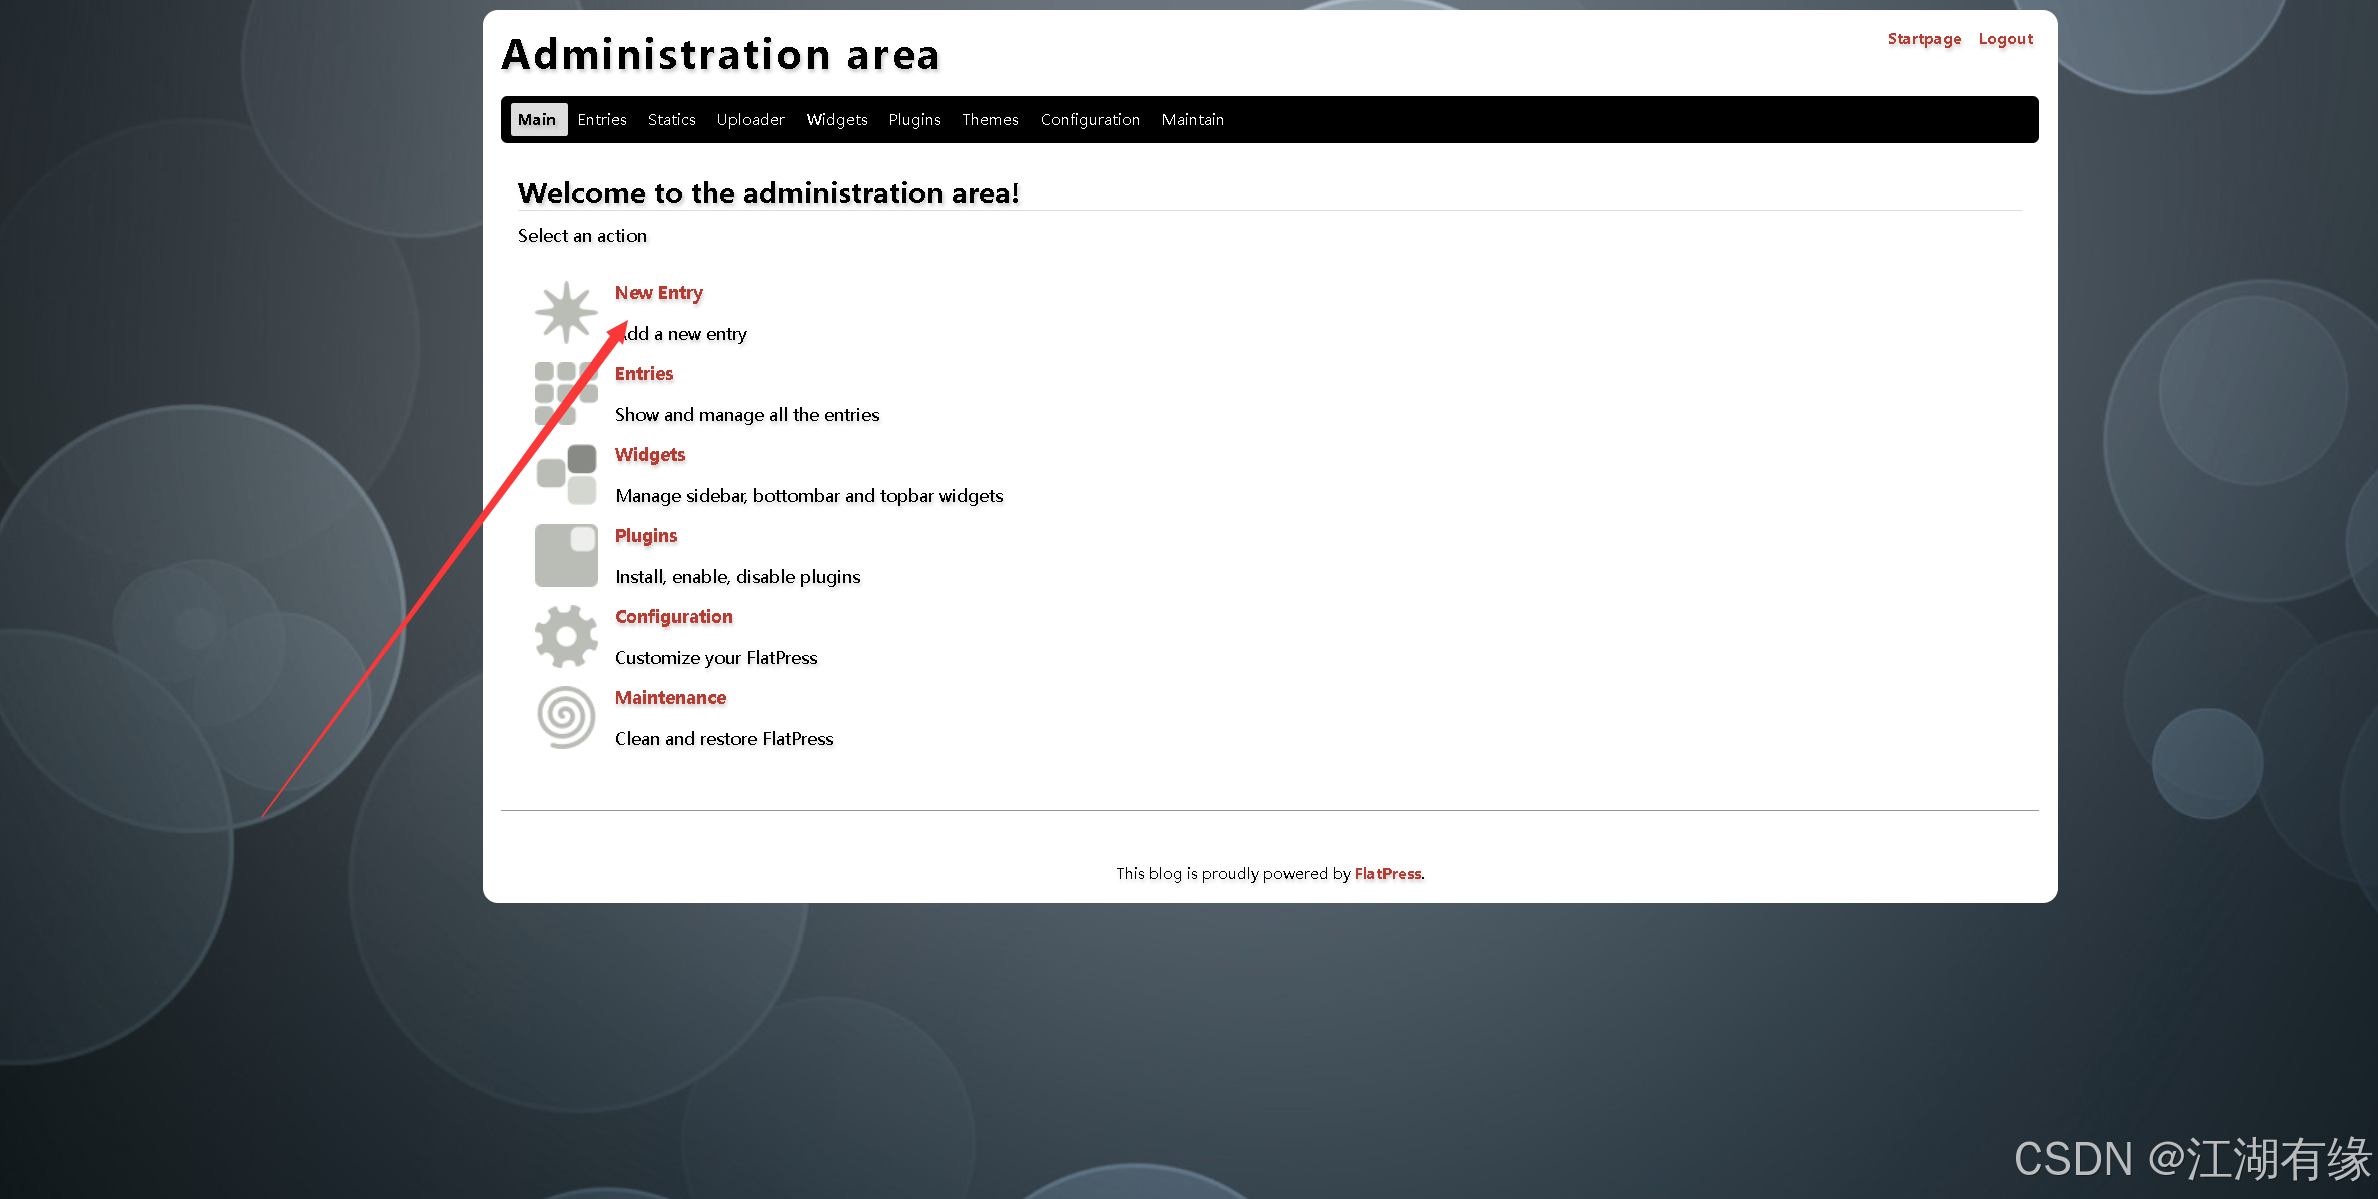Screen dimensions: 2378x1199
Task: Open the Maintain tab in navigation bar
Action: point(1192,120)
